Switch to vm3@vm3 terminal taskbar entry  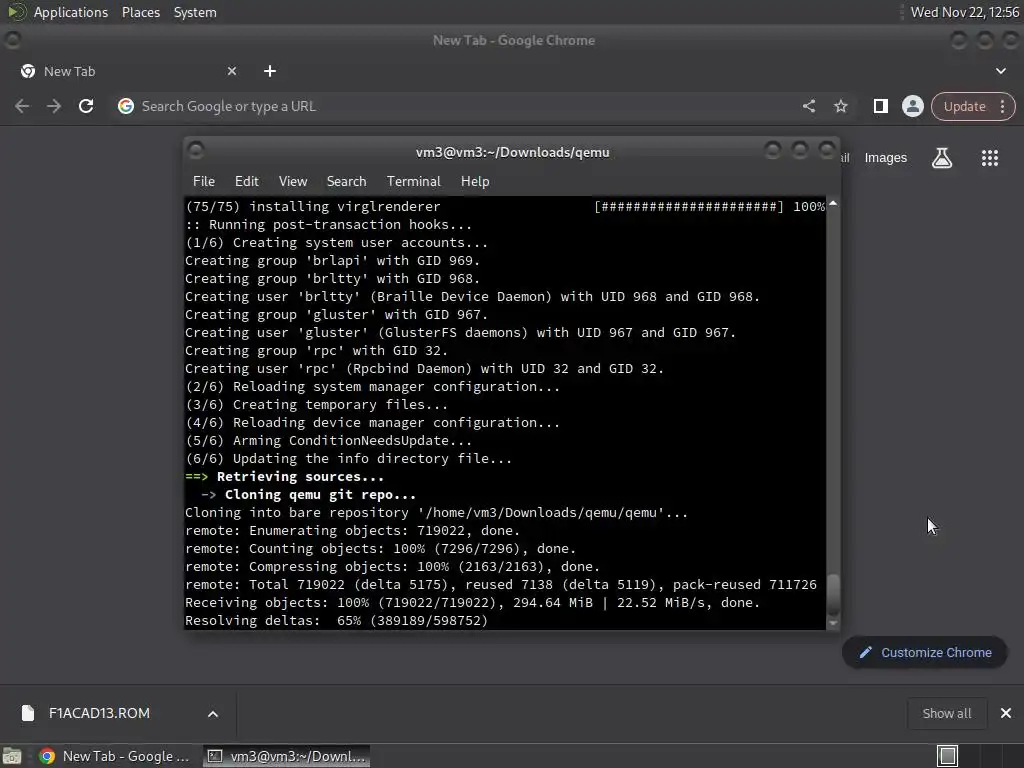(x=286, y=756)
